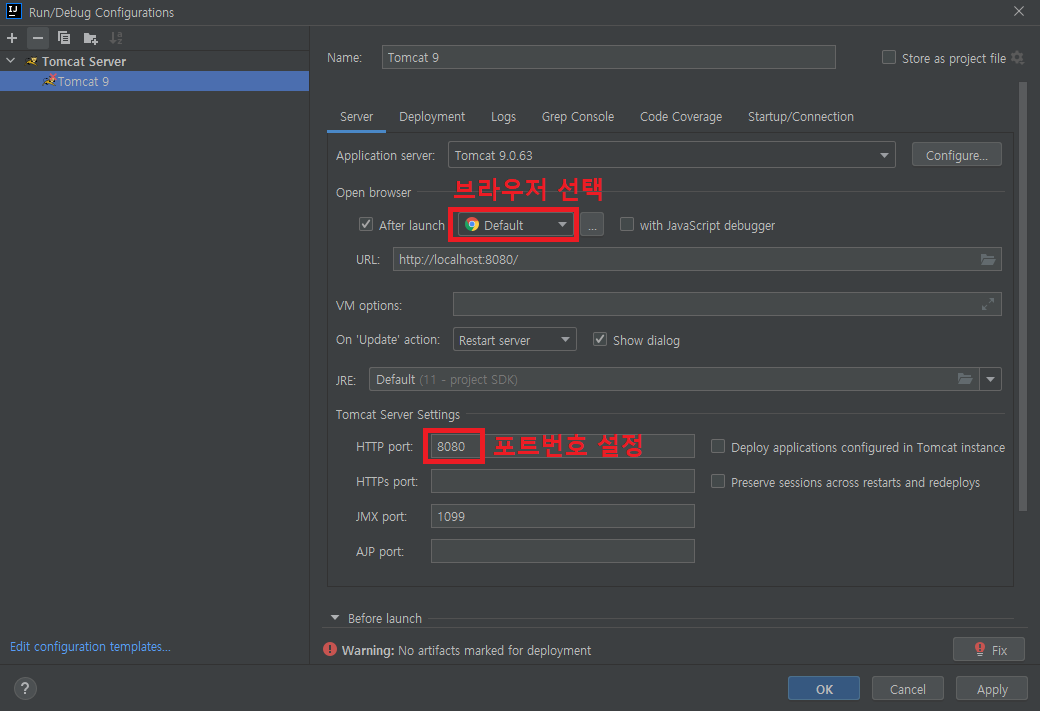Browse for the URL using the folder icon
Viewport: 1040px width, 711px height.
pyautogui.click(x=988, y=259)
